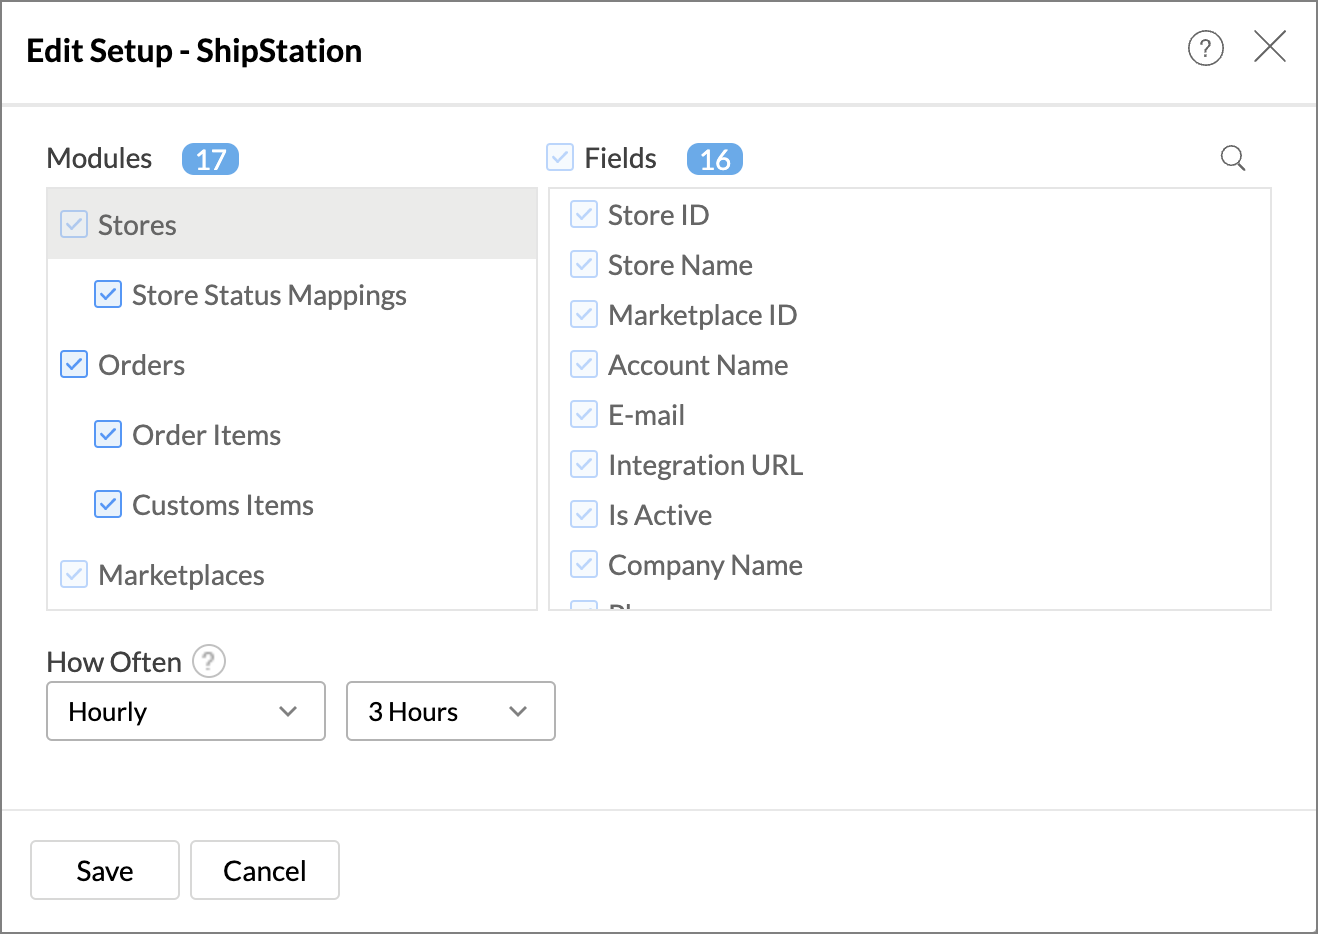
Task: Open the How Often help tooltip icon
Action: pyautogui.click(x=209, y=661)
